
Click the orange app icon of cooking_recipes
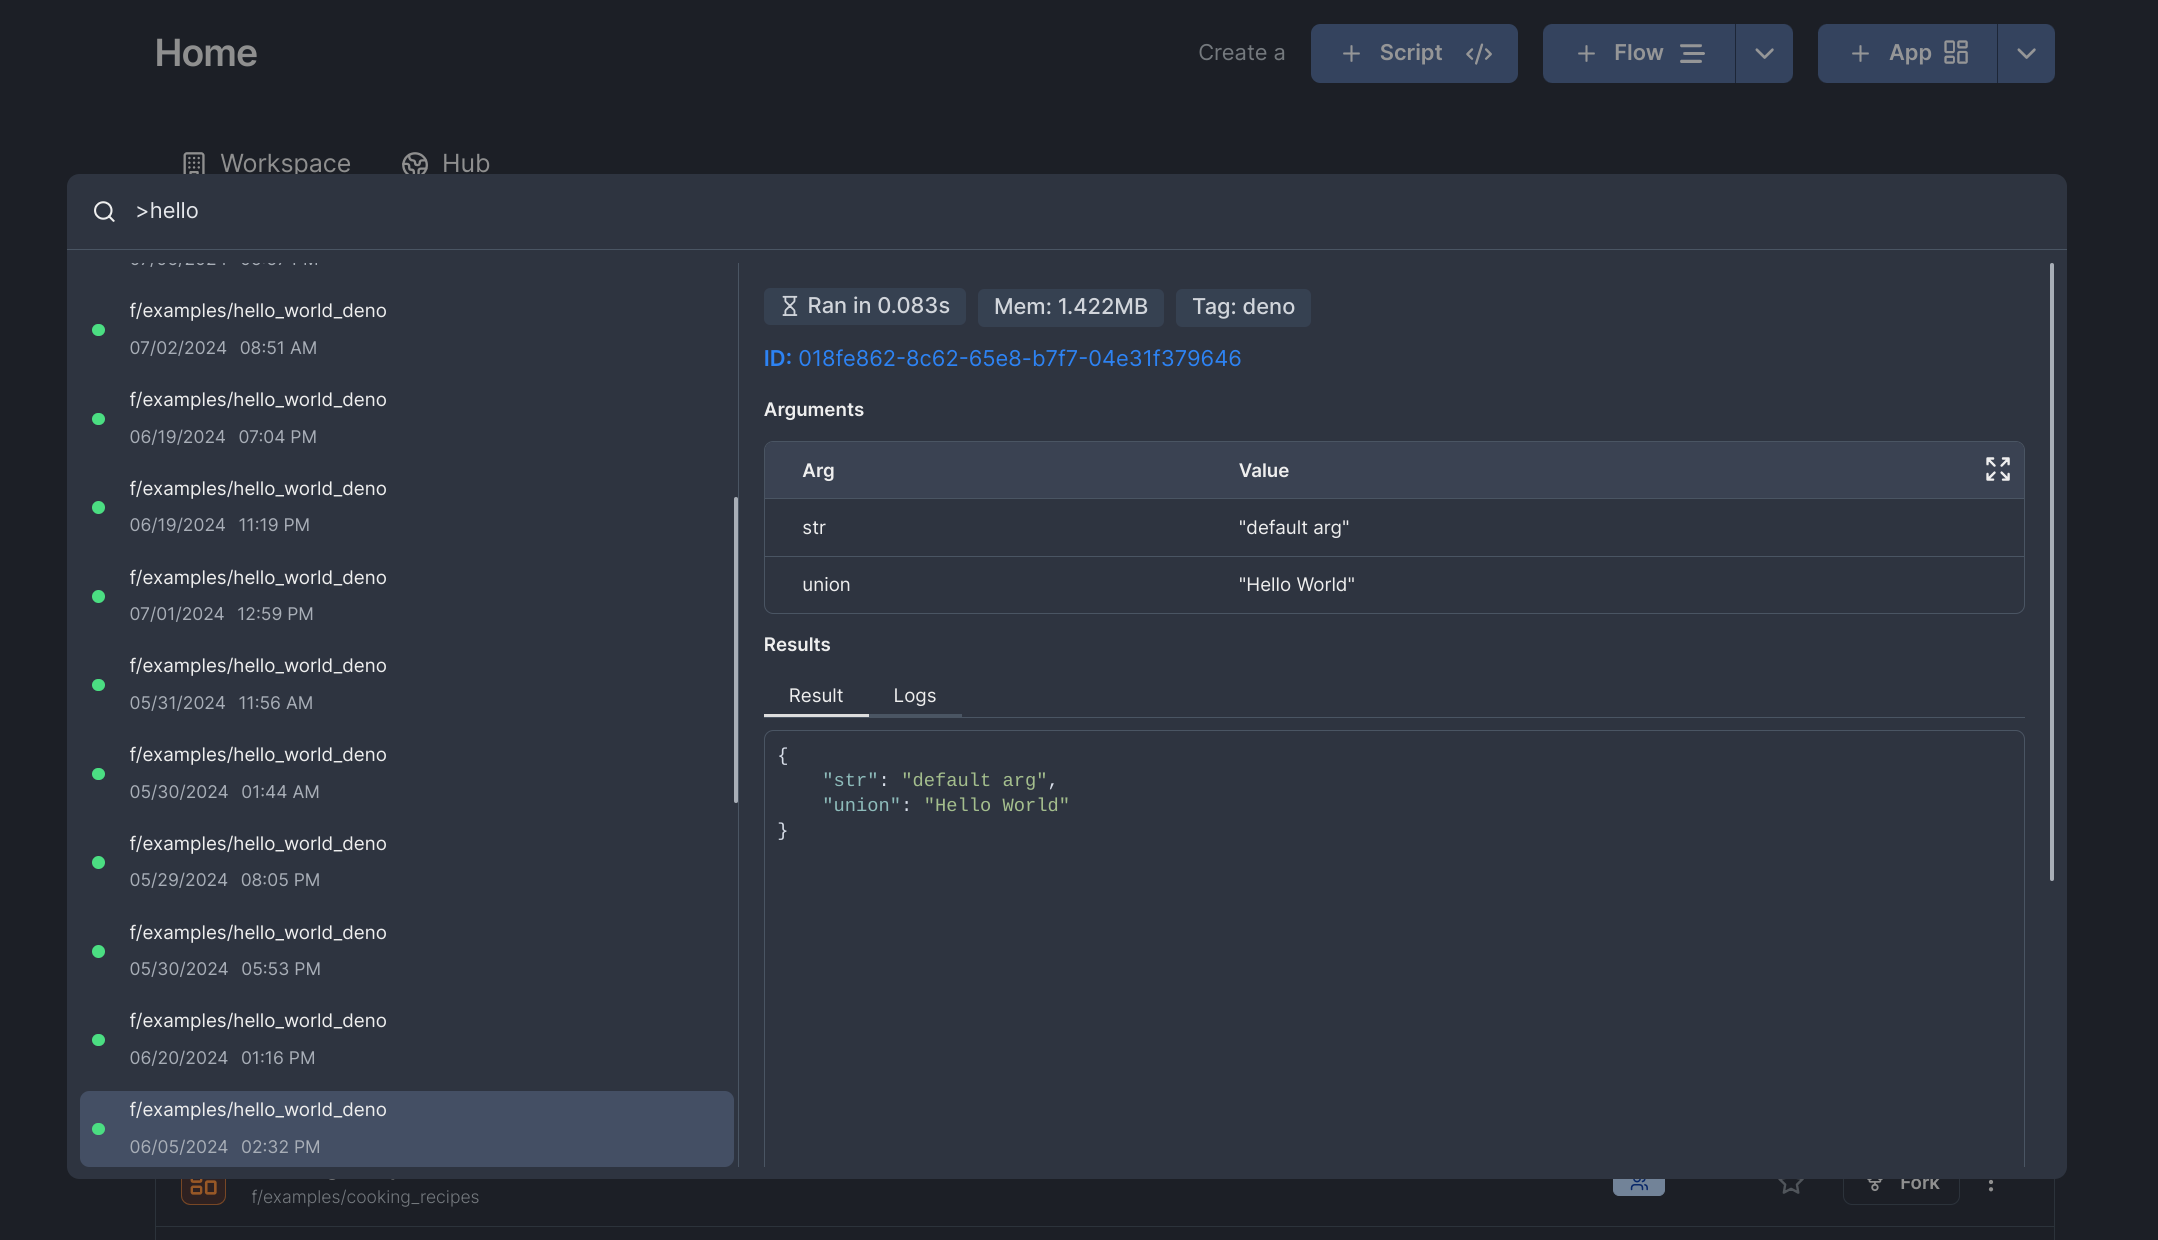(203, 1188)
